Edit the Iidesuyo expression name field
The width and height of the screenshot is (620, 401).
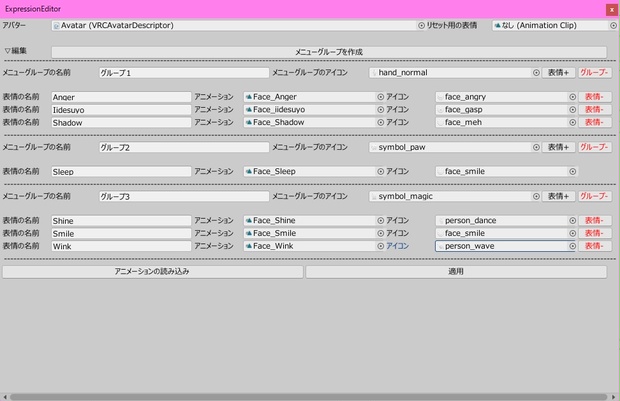pos(121,110)
